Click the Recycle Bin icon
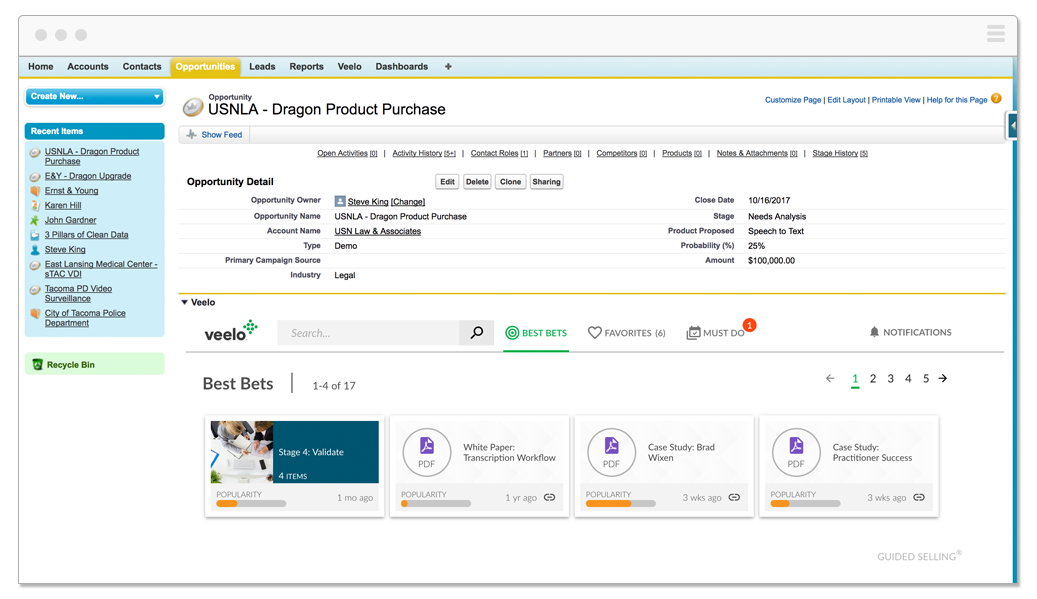Screen dimensions: 1037x599 pyautogui.click(x=37, y=364)
